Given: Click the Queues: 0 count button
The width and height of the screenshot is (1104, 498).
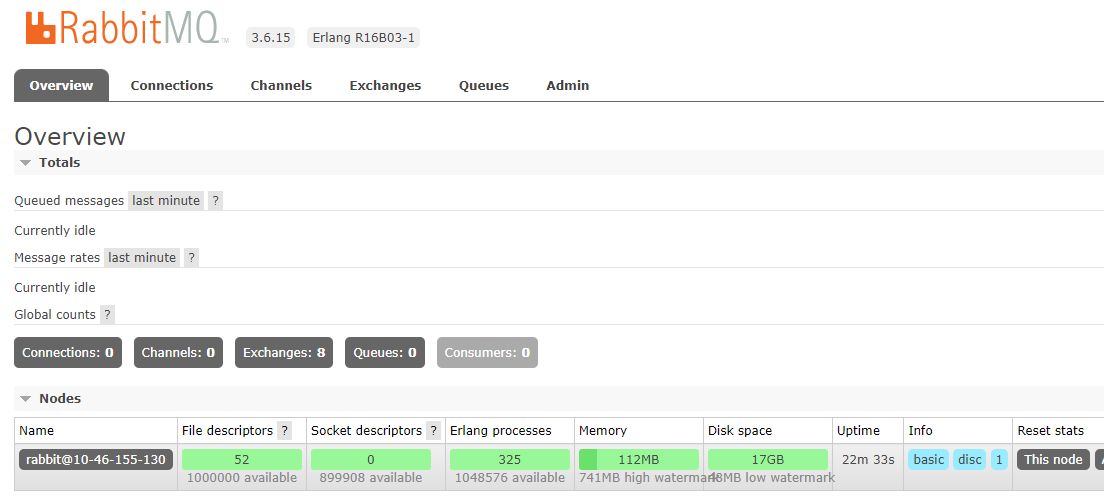Looking at the screenshot, I should click(384, 352).
